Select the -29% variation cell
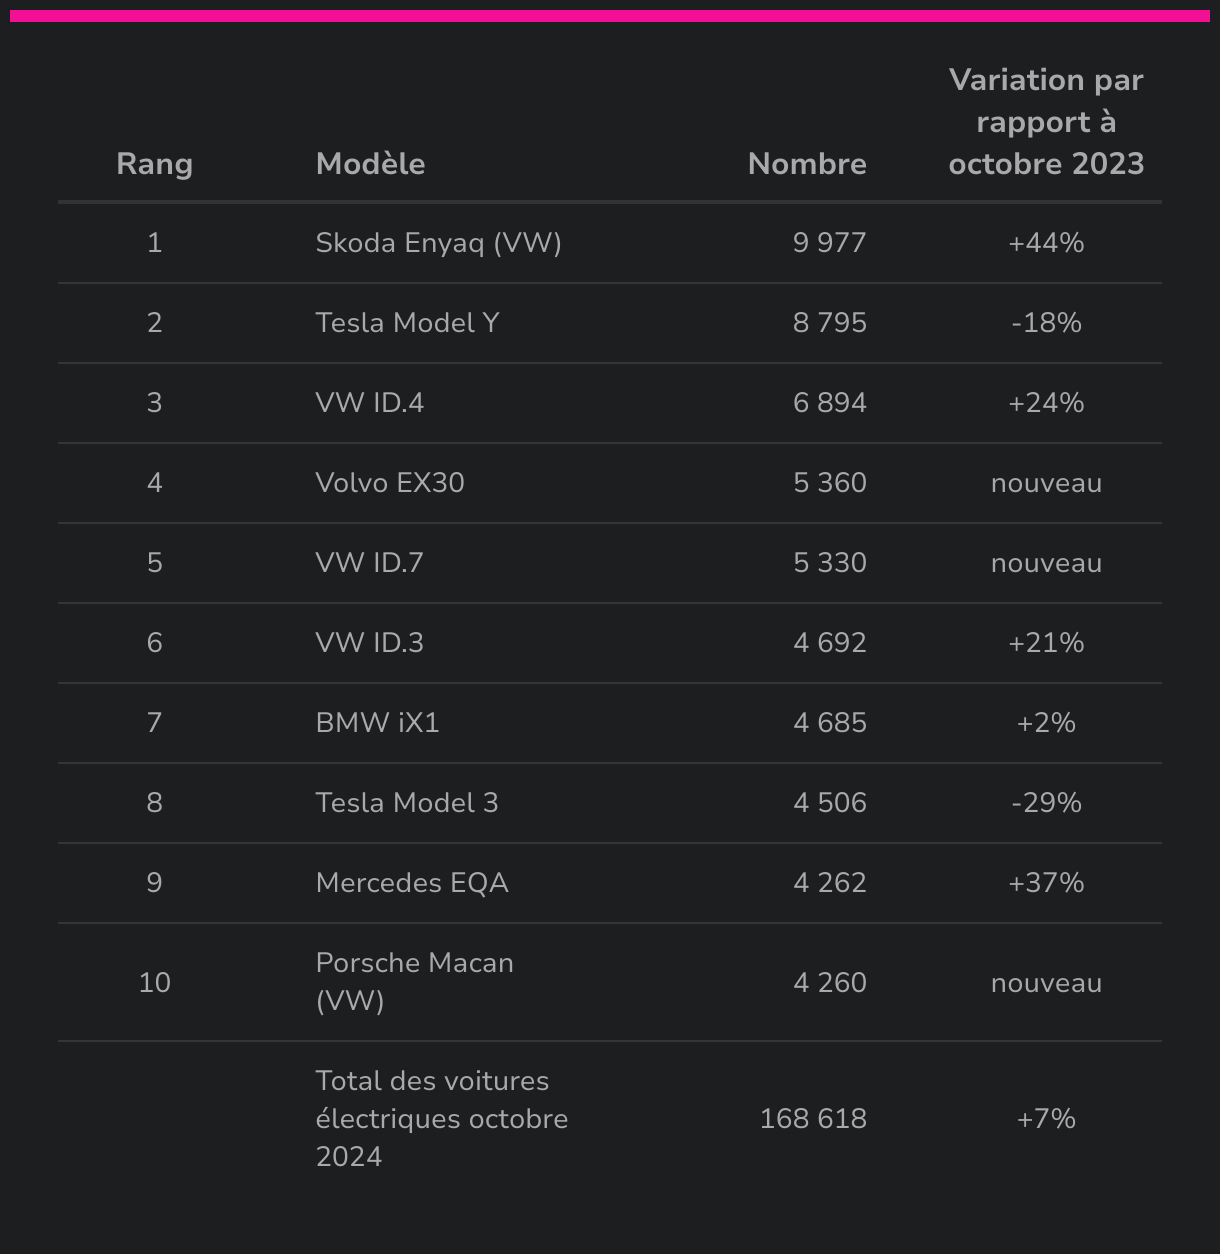 (x=1046, y=803)
